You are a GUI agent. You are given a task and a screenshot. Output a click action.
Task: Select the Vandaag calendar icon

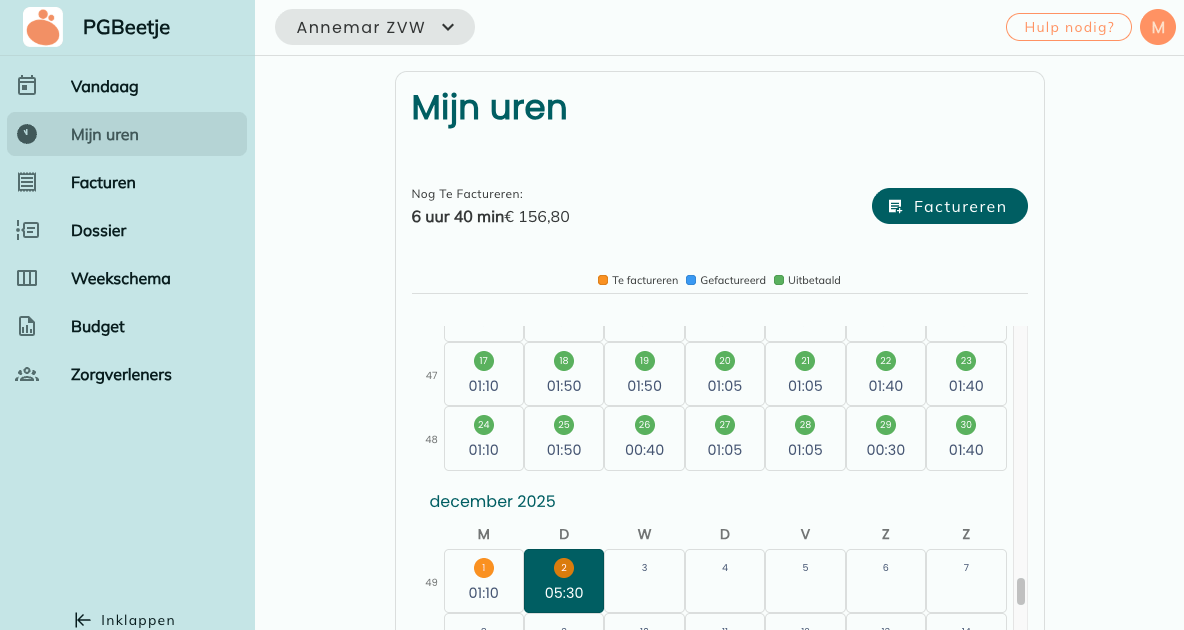pyautogui.click(x=27, y=86)
